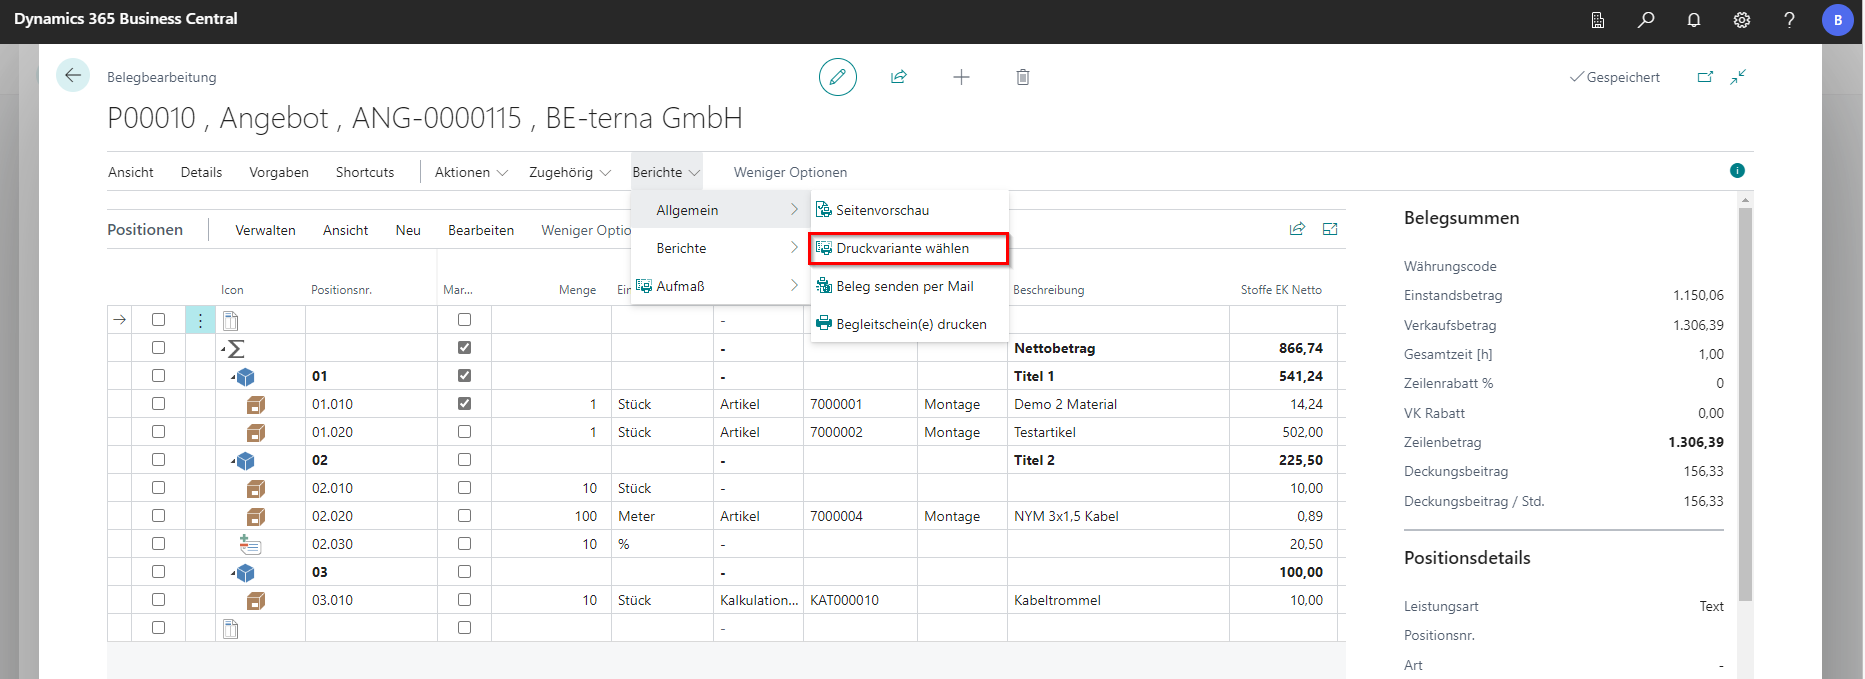Screen dimensions: 1865x679
Task: Open the settings gear icon
Action: coord(1742,20)
